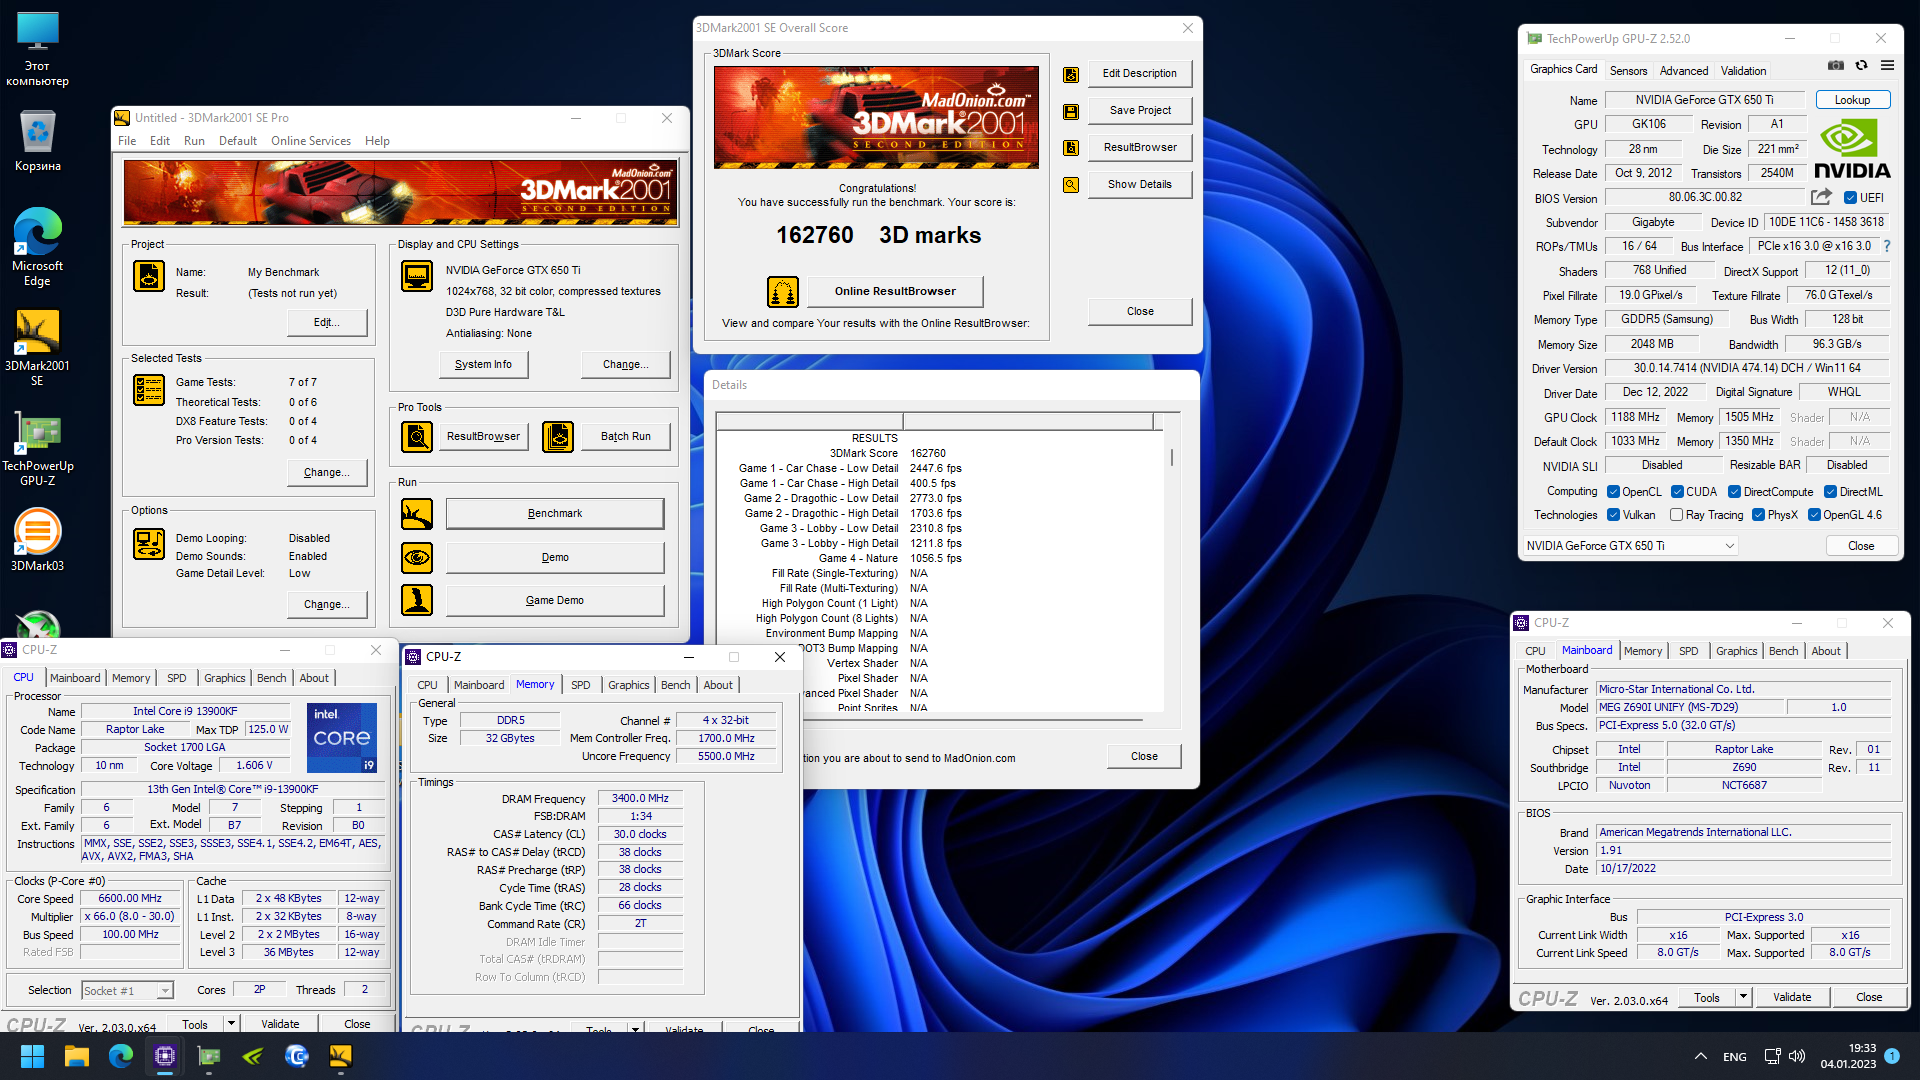The image size is (1920, 1080).
Task: Click the Pro Tools ResultBrowser magnifier icon
Action: (x=417, y=437)
